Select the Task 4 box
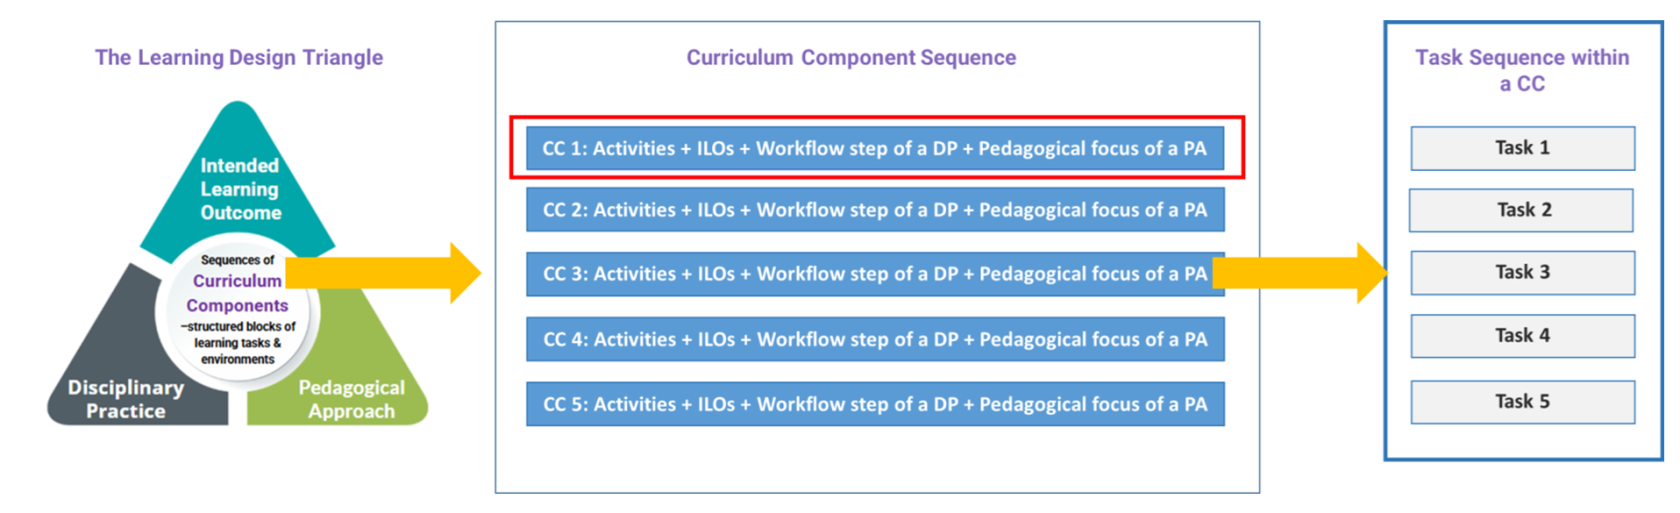1680x513 pixels. [x=1522, y=336]
